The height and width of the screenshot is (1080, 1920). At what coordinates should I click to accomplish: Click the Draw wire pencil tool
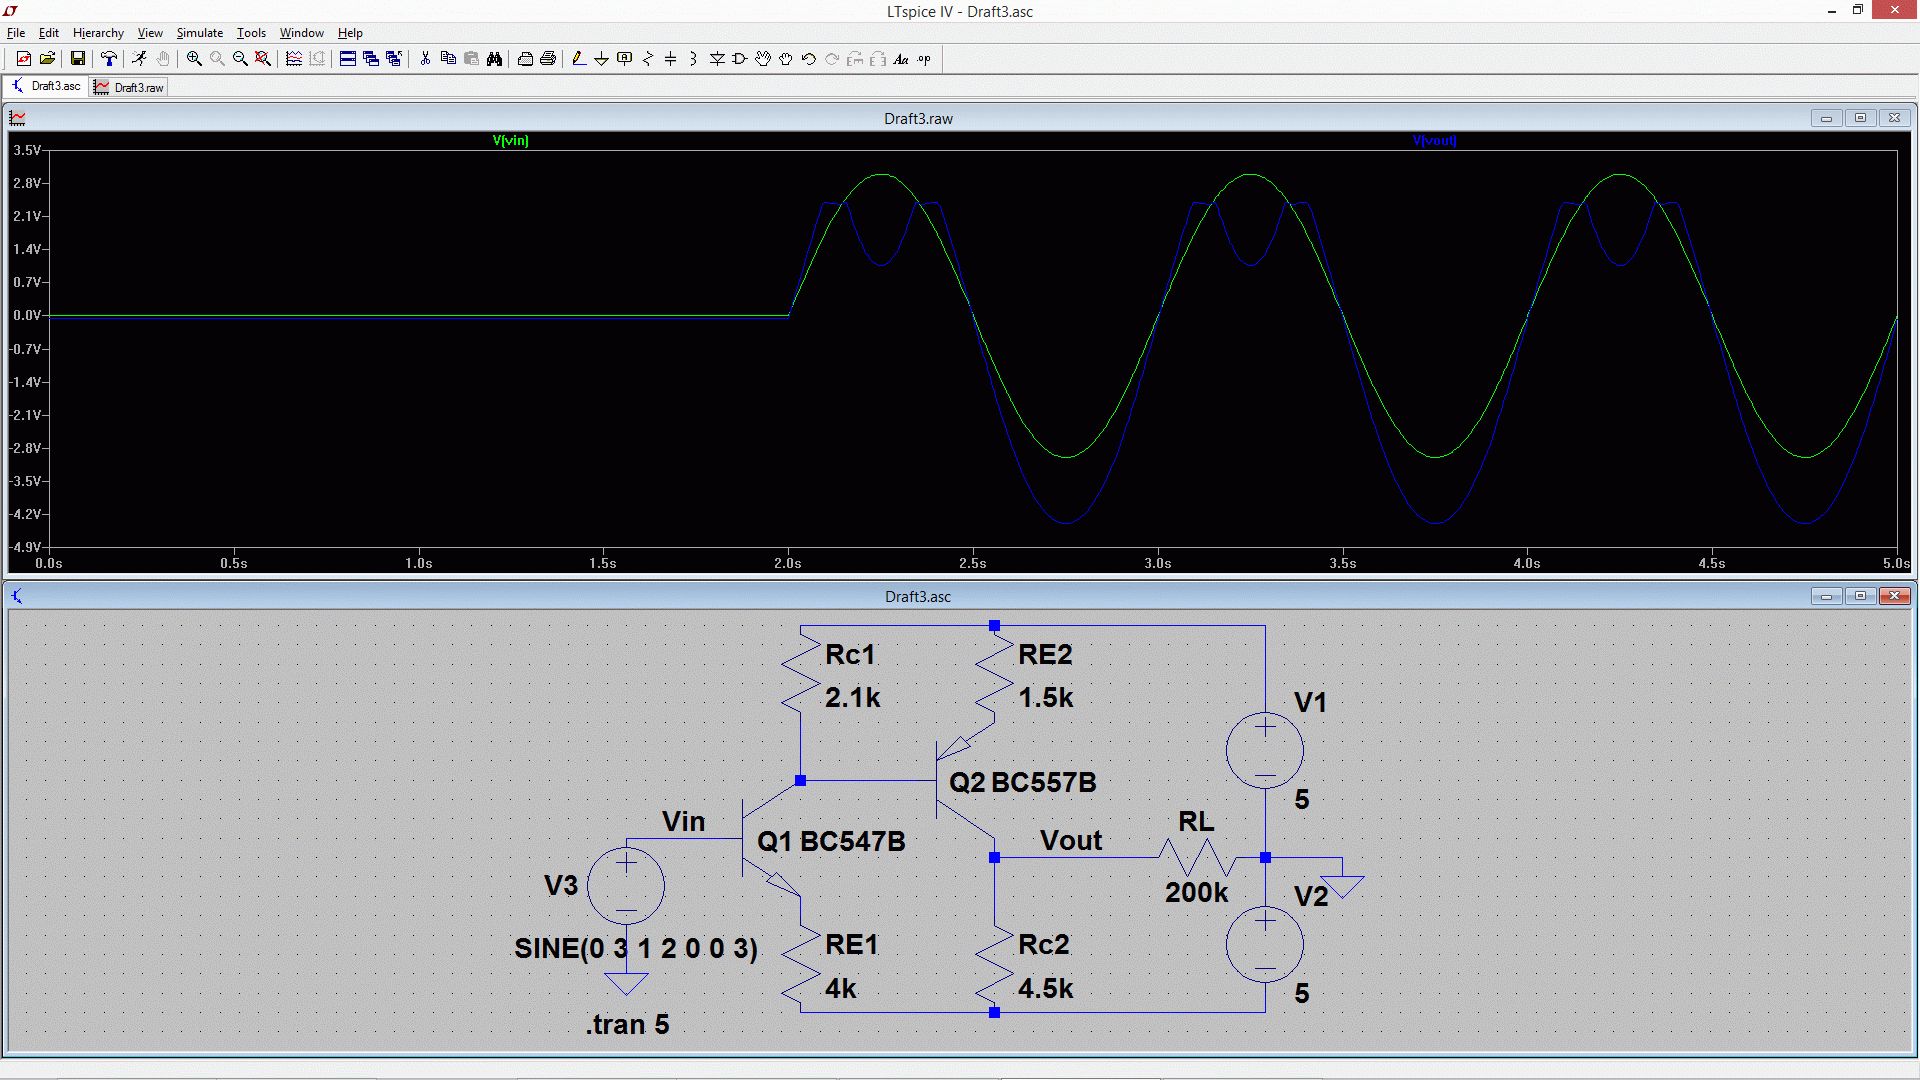(578, 59)
